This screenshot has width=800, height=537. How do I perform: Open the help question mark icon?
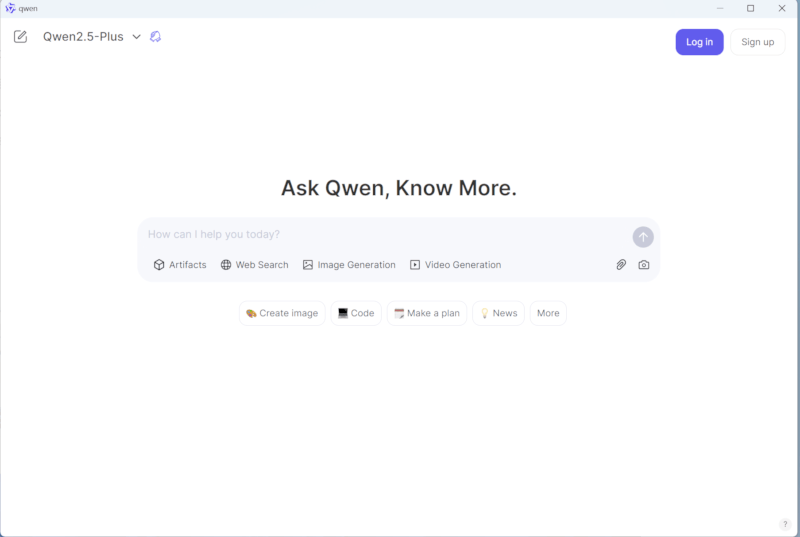tap(785, 524)
